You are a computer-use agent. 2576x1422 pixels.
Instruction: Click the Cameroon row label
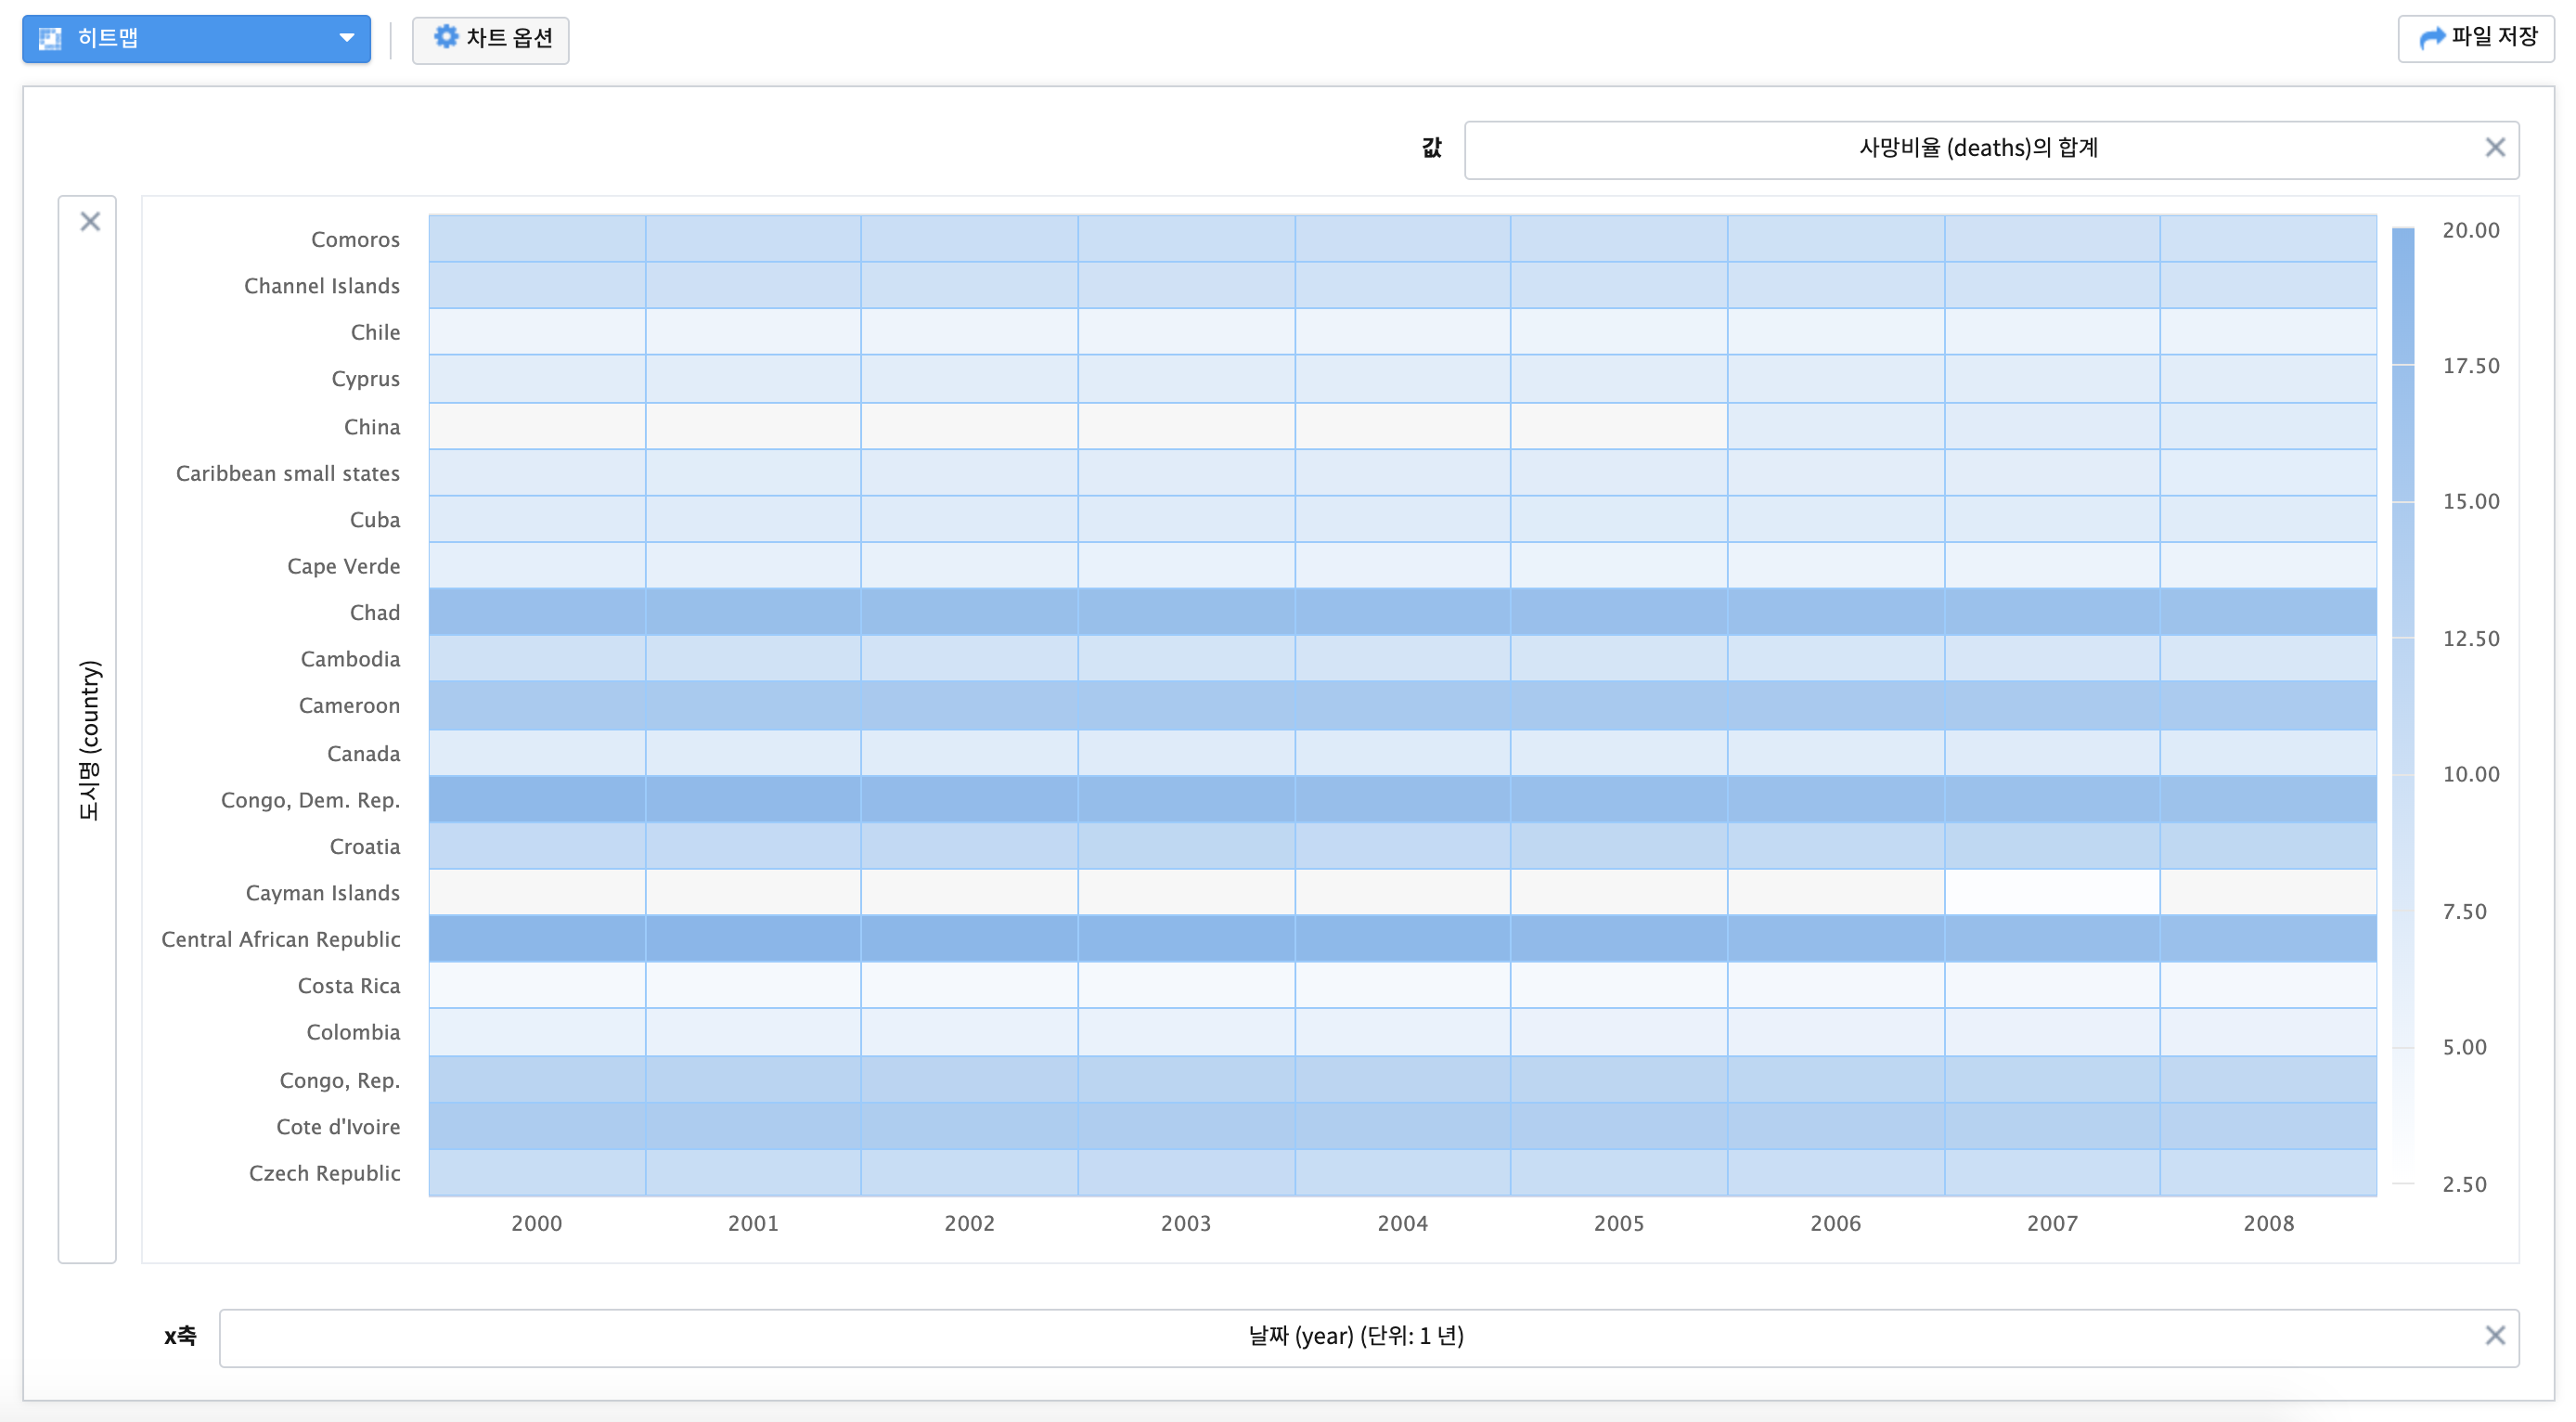click(x=349, y=706)
